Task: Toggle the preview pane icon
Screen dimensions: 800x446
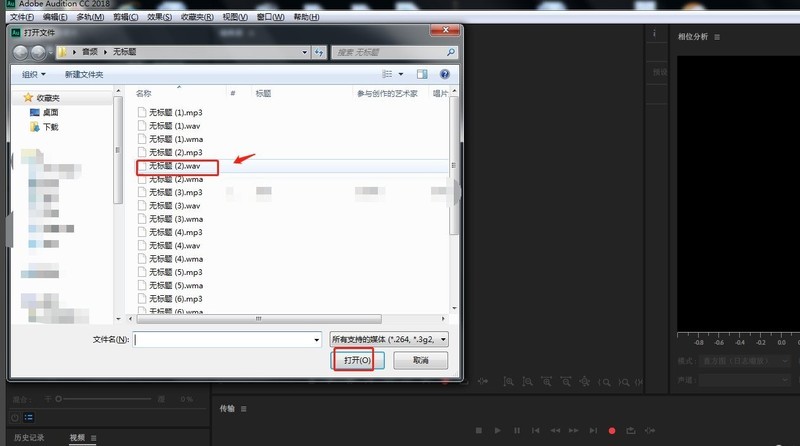Action: pos(422,74)
